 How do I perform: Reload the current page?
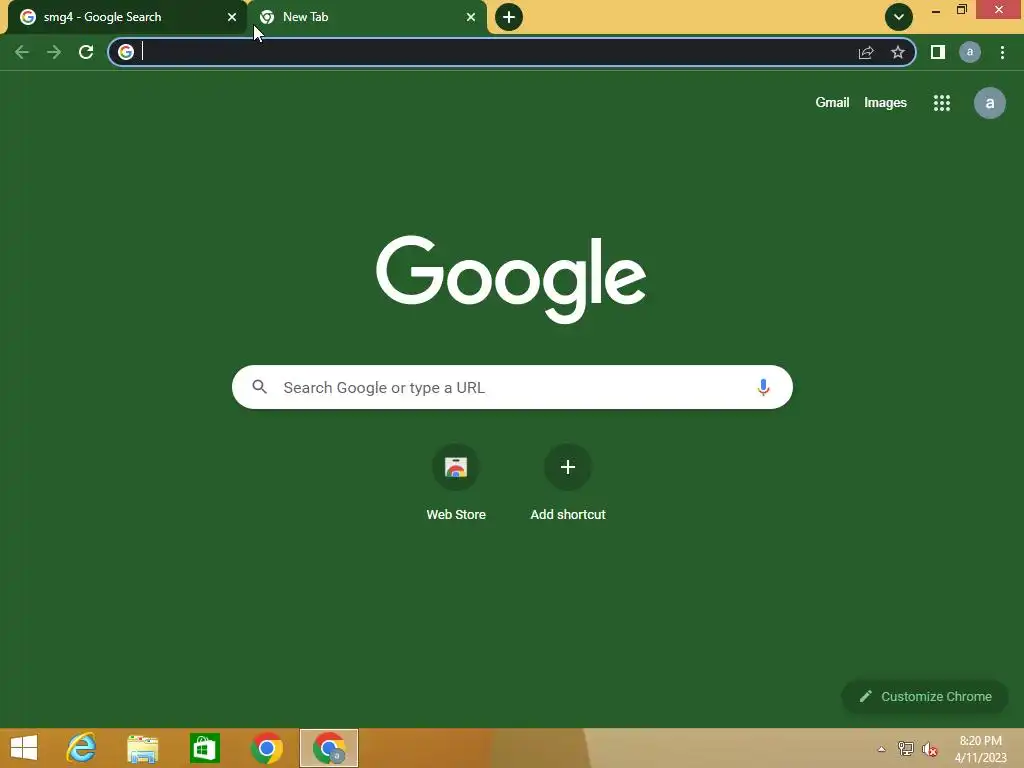tap(86, 52)
